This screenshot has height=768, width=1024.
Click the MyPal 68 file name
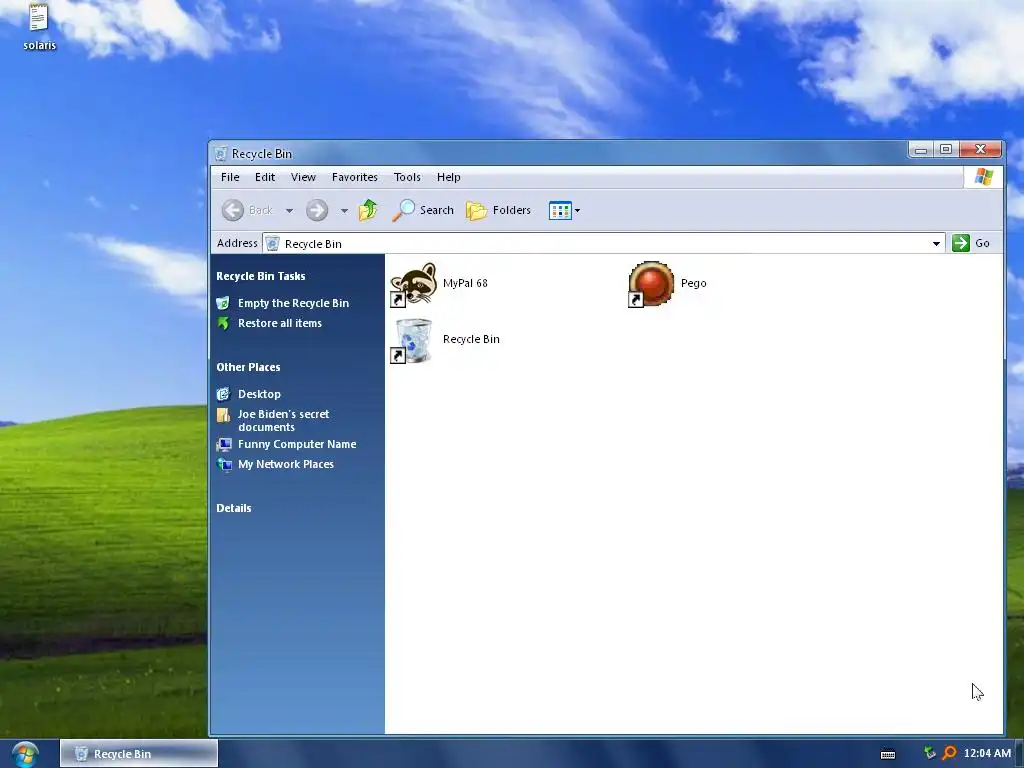pos(465,283)
